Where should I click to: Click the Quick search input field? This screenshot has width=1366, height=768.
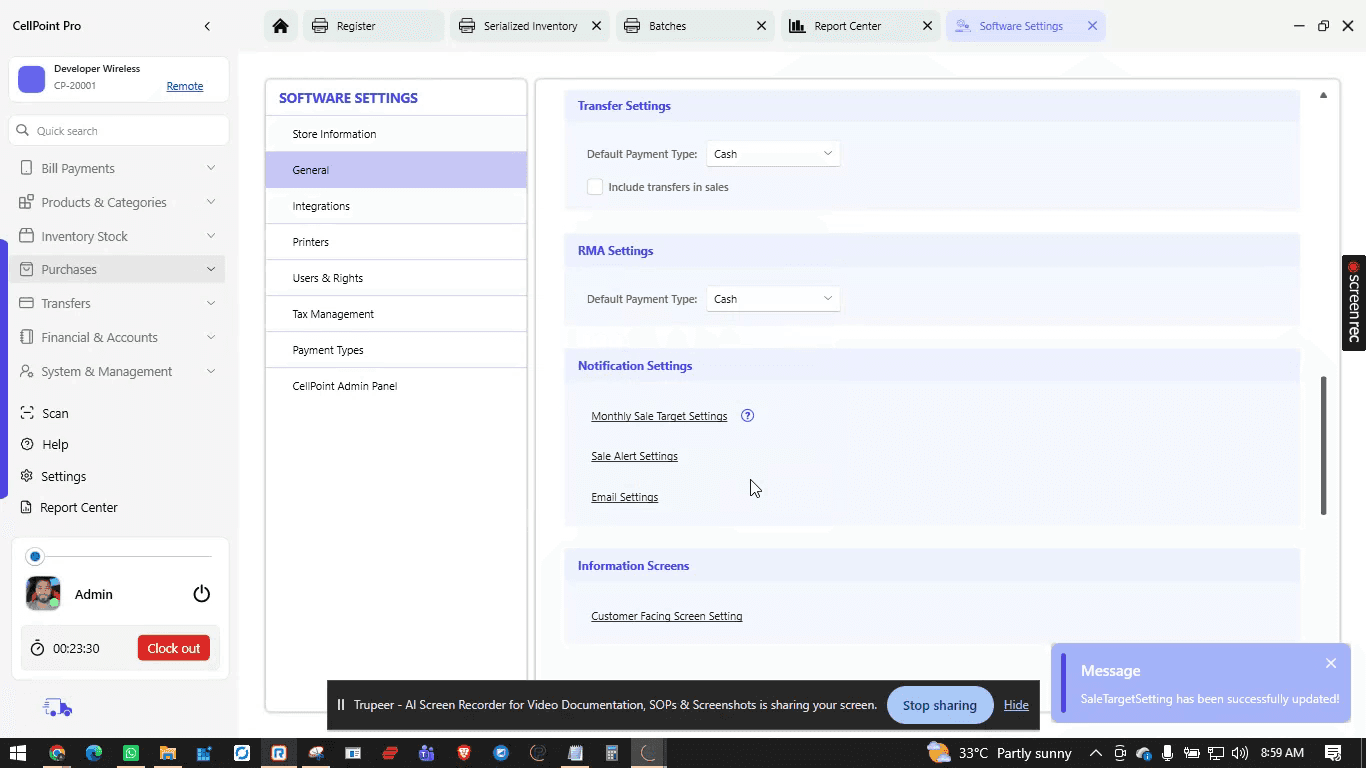[119, 131]
